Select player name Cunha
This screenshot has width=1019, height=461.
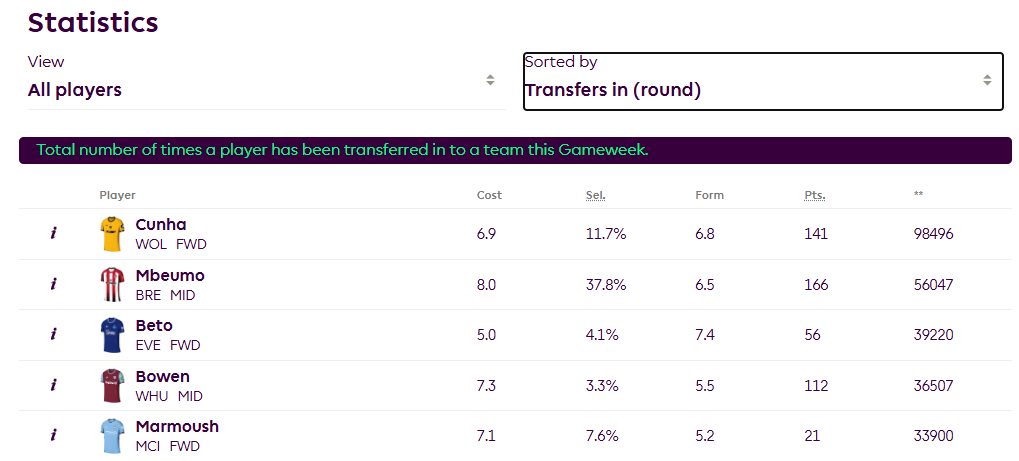pos(161,225)
